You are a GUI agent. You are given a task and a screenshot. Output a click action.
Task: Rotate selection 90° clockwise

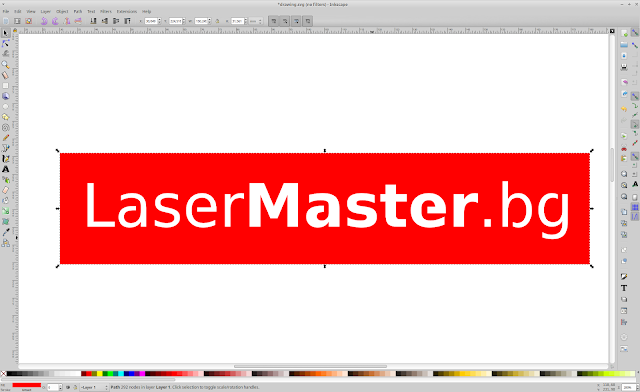point(55,21)
